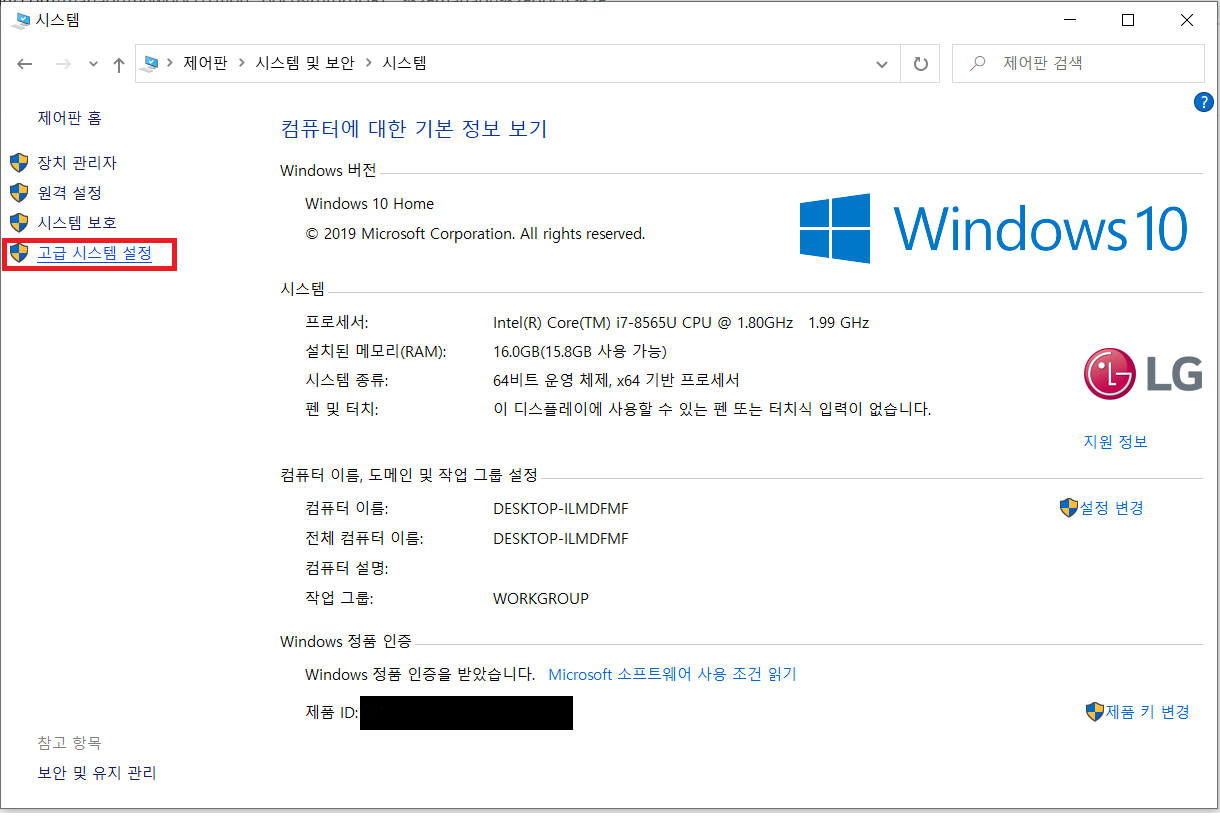Click the Windows 정품 인증을 받았습니다 text
This screenshot has width=1220, height=816.
coord(420,674)
